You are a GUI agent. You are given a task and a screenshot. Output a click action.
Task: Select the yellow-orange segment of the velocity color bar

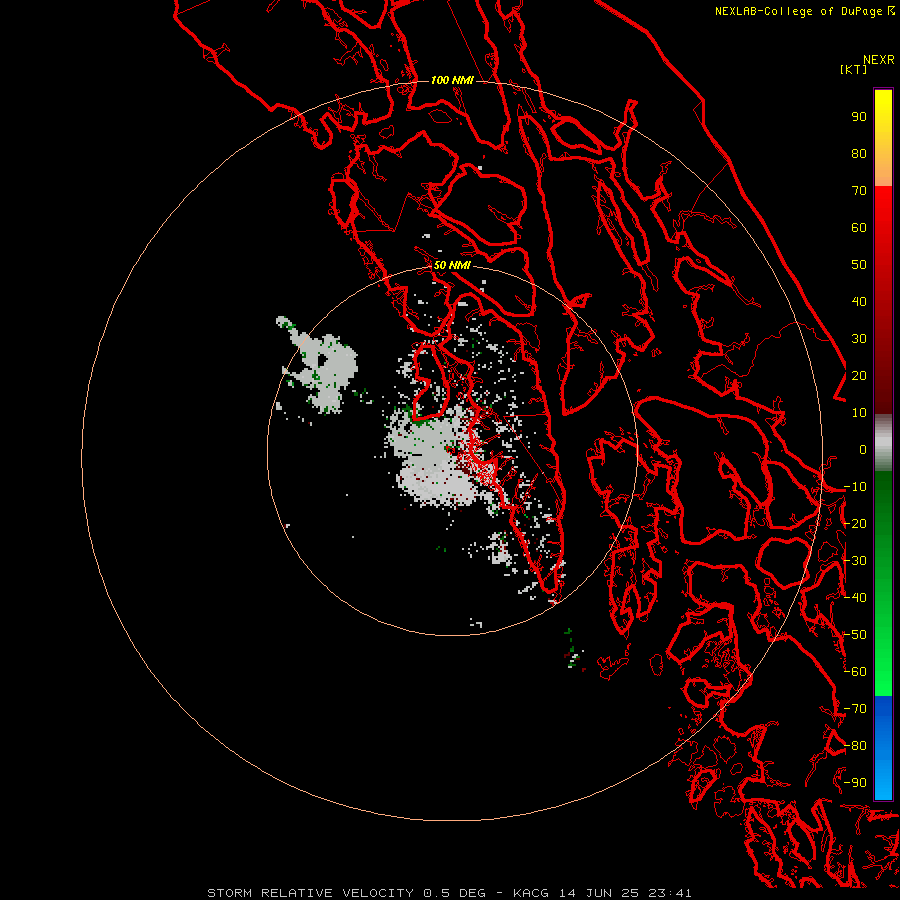click(x=883, y=138)
